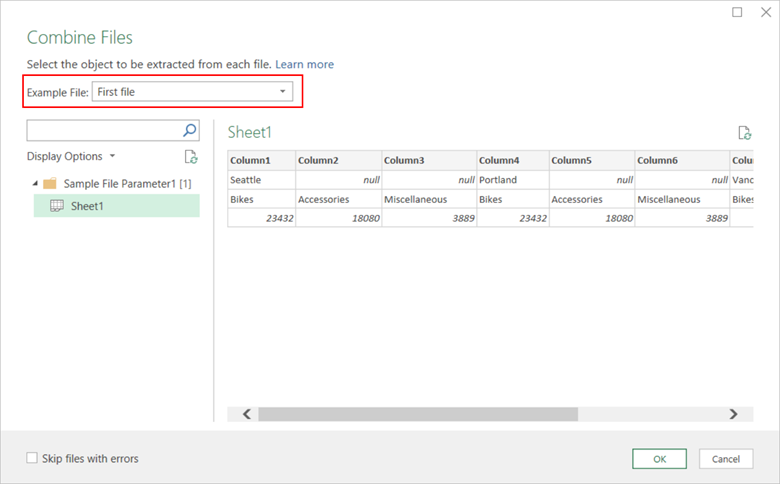Click 18080 value in Column2
The image size is (780, 484).
[x=339, y=218]
